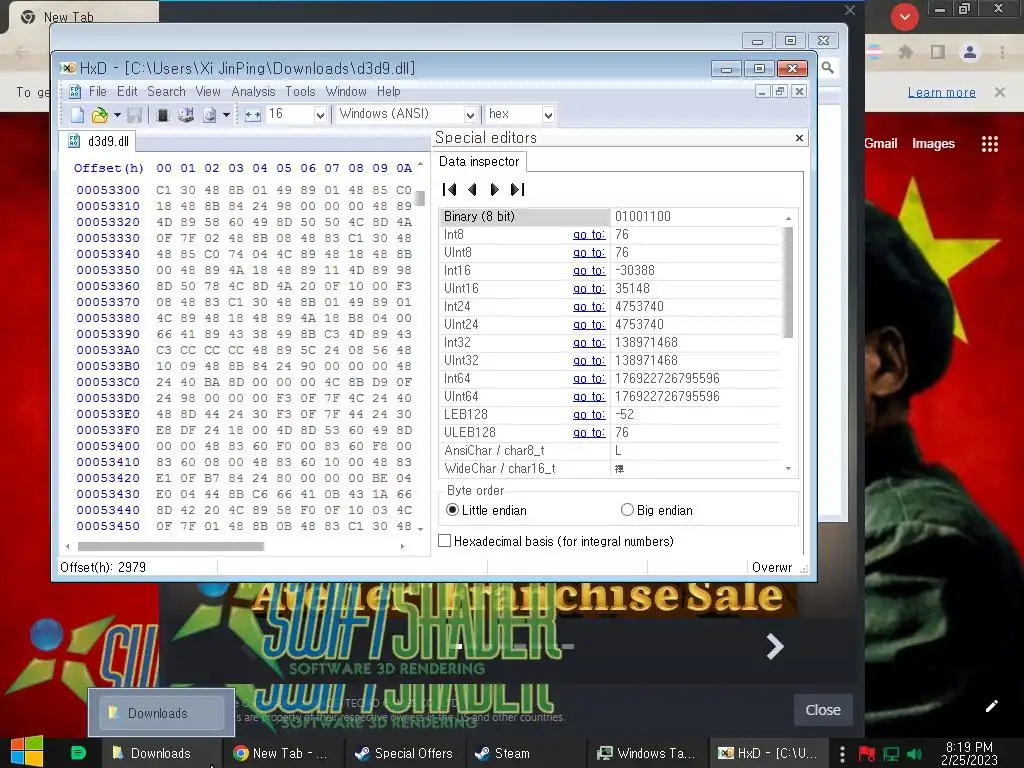Switch to Special Offers Steam taskbar button
The image size is (1024, 768).
tap(404, 753)
